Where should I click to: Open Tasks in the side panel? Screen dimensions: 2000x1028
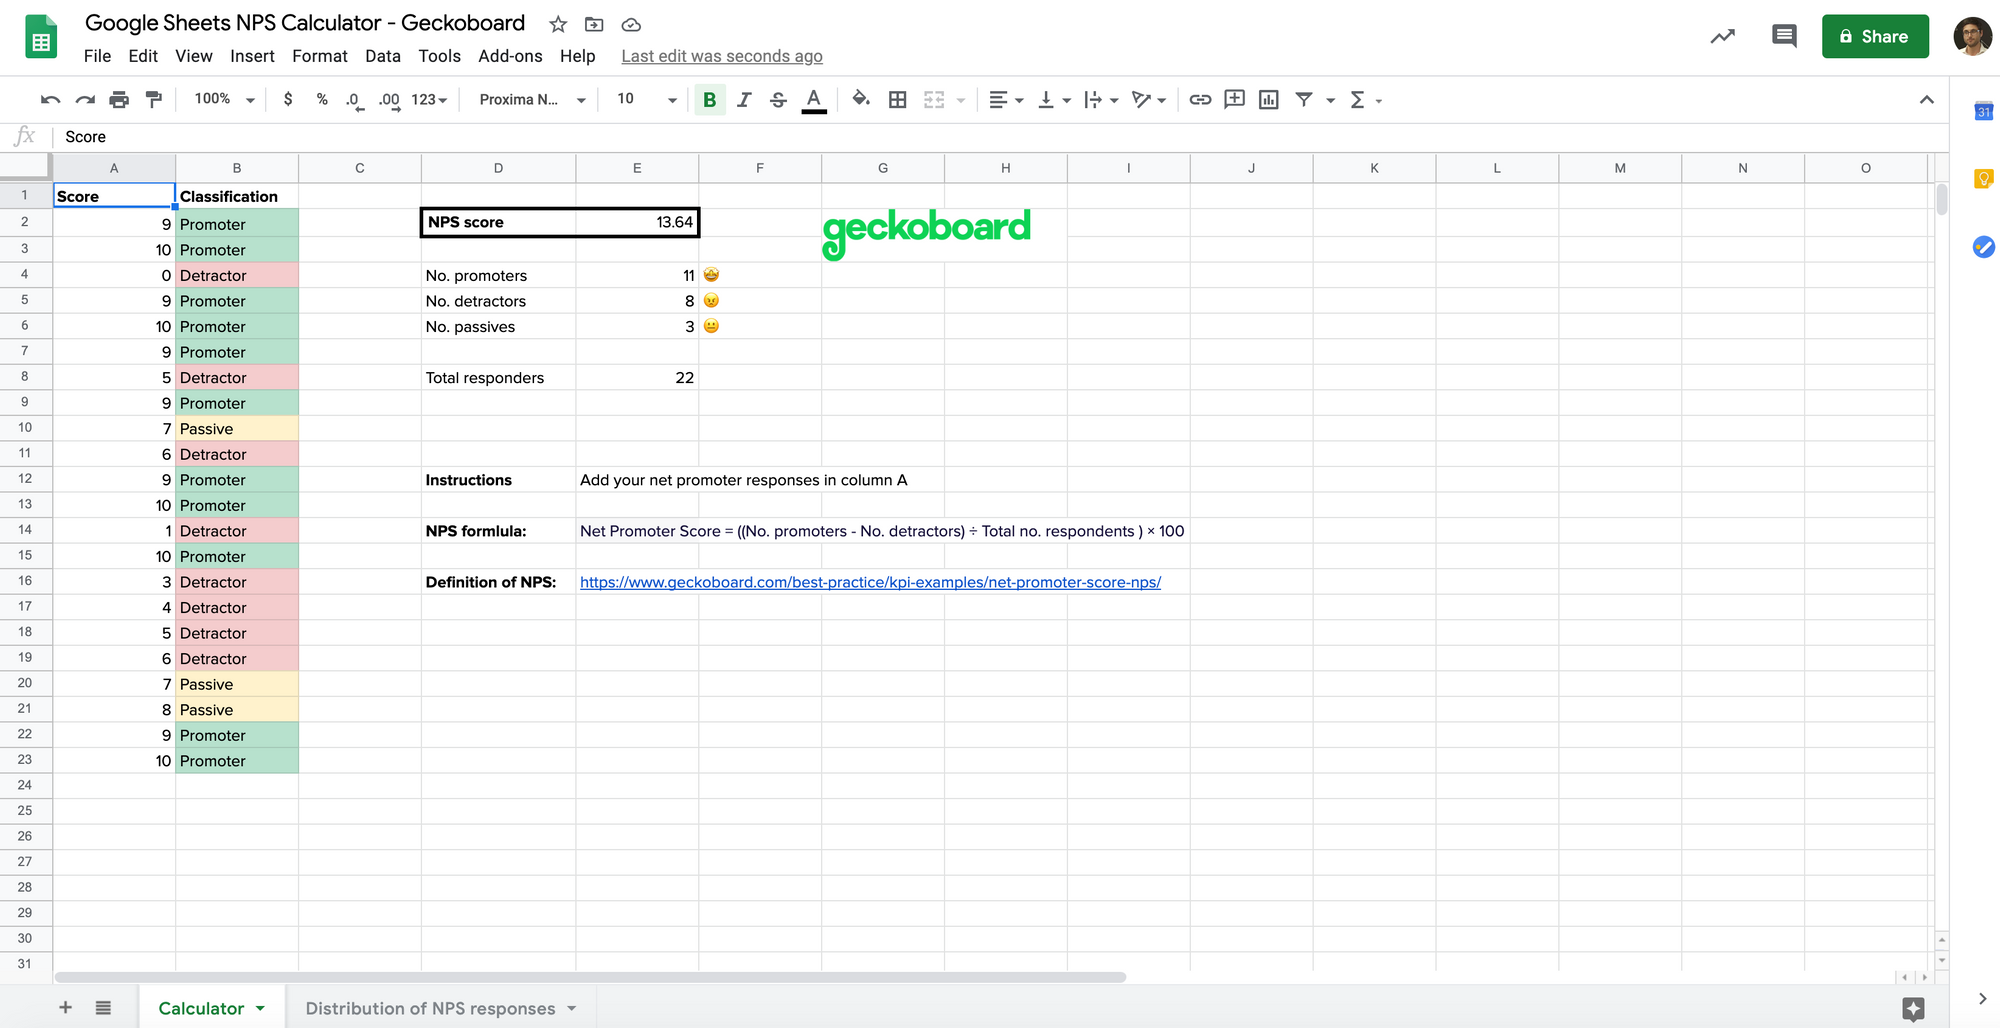tap(1984, 247)
